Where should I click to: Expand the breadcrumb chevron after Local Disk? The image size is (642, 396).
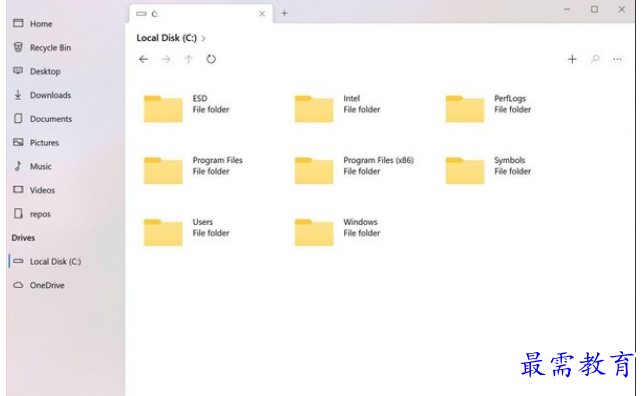pos(203,38)
